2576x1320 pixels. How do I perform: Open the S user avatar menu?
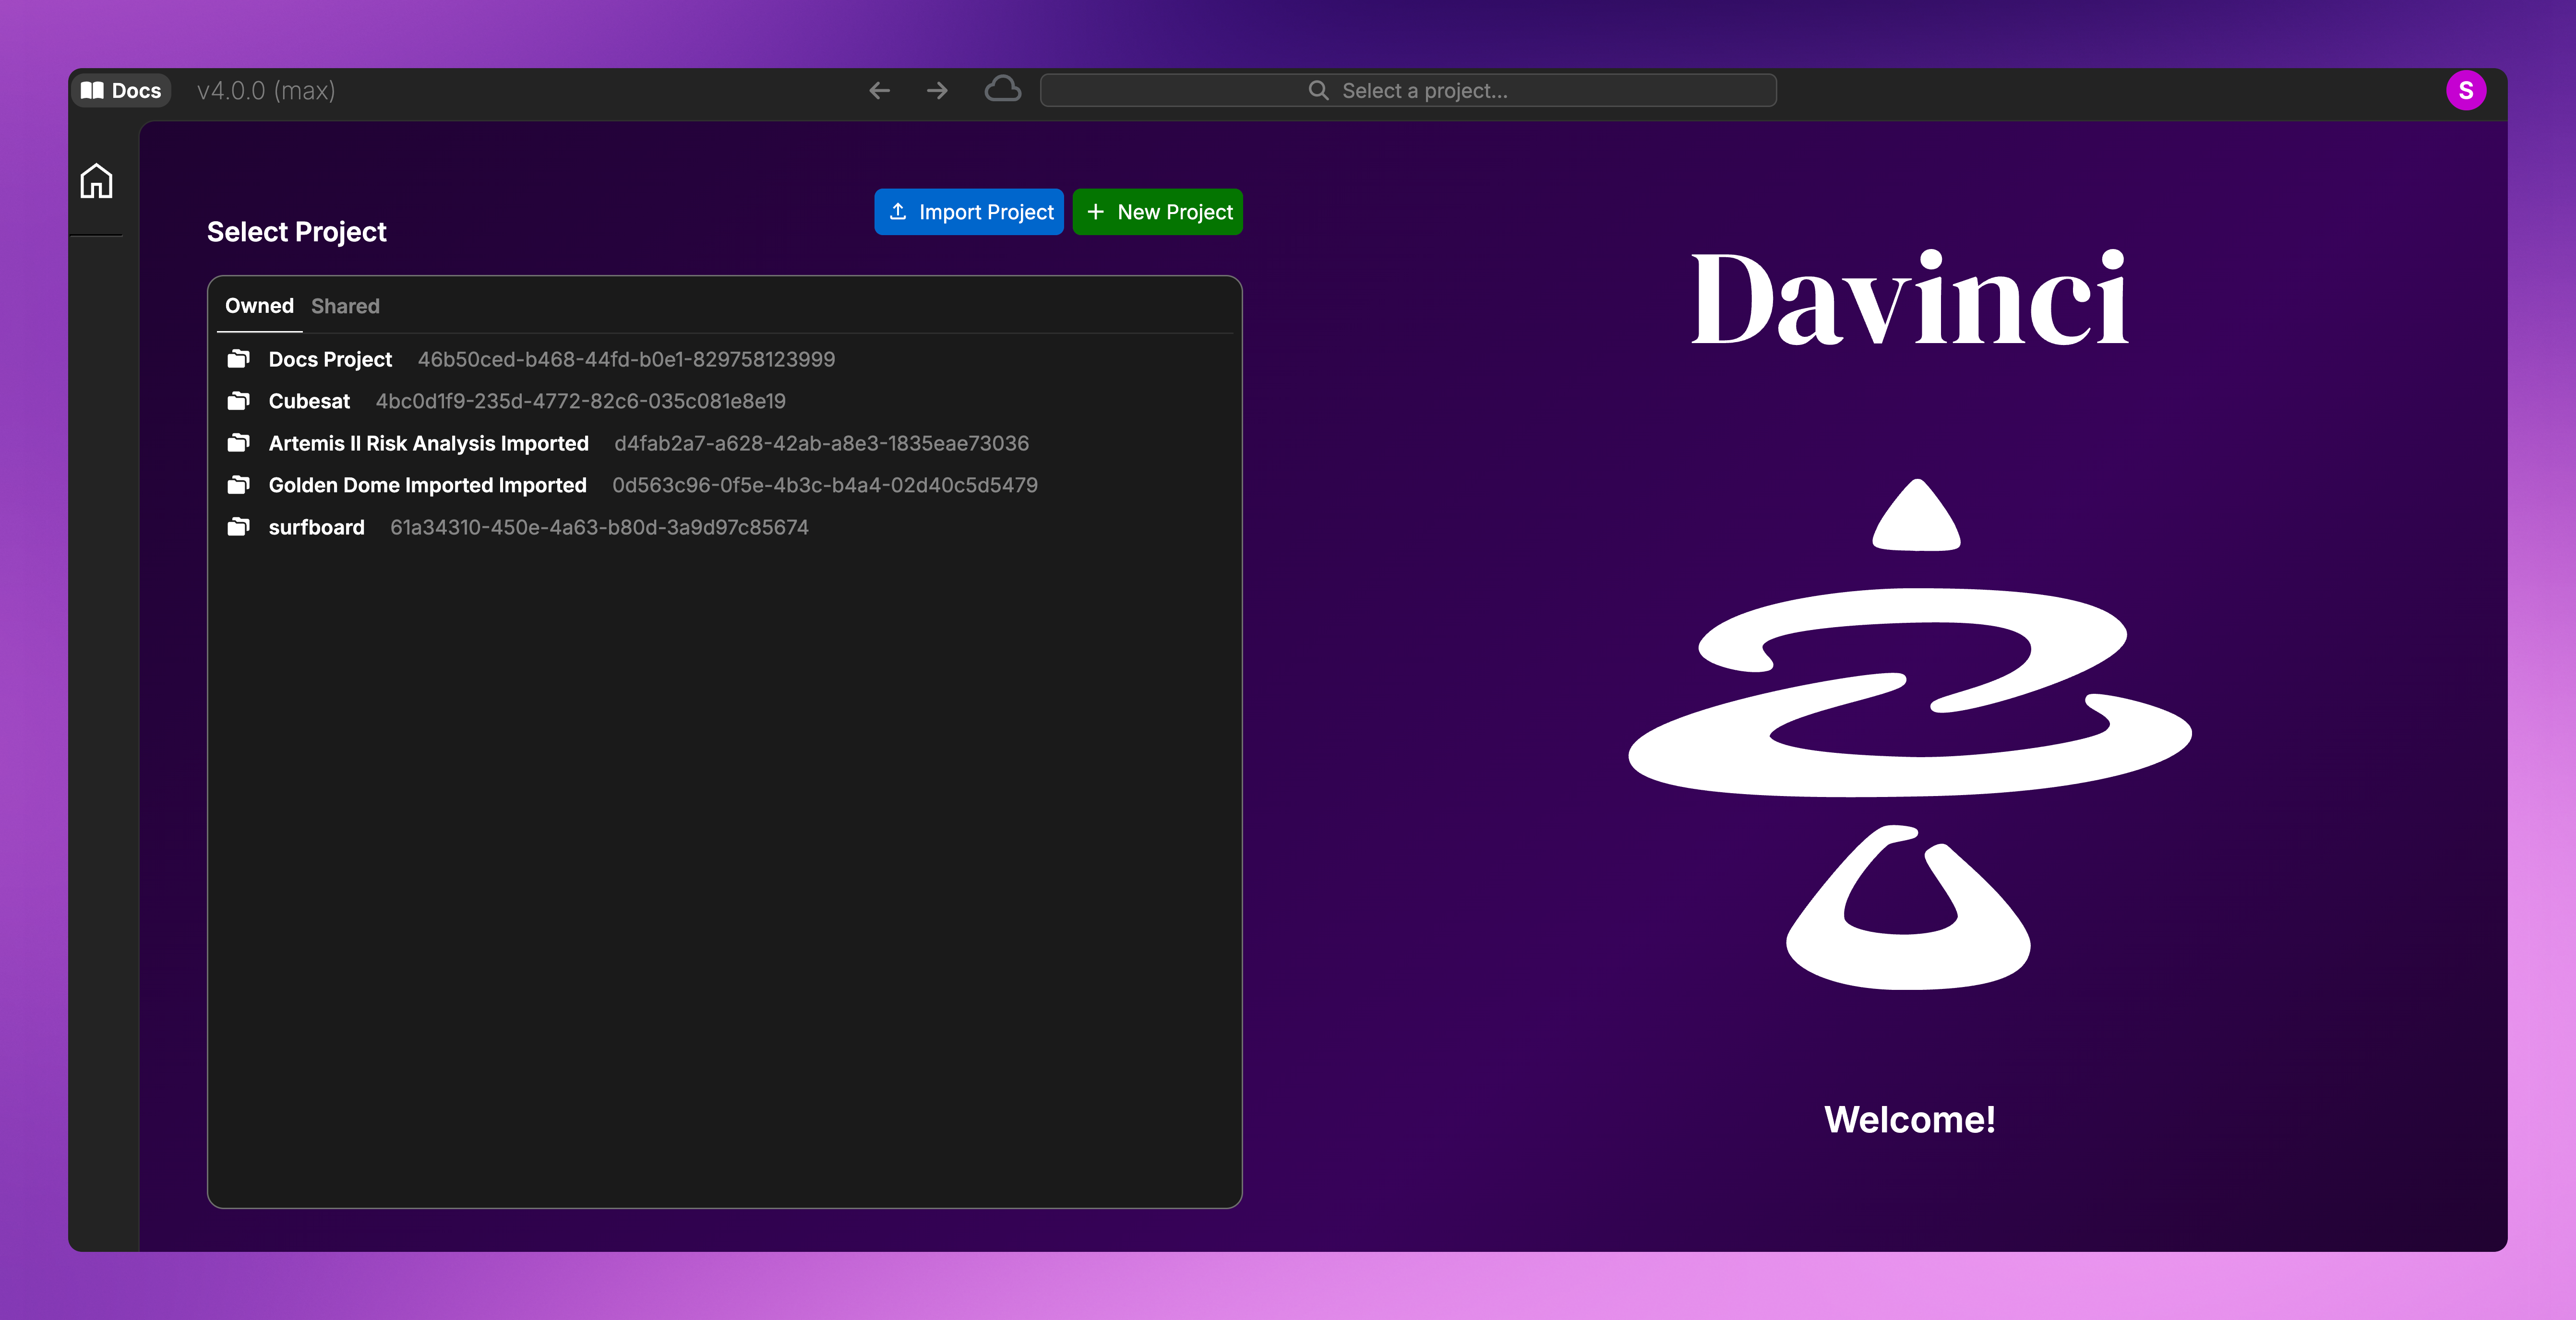click(2465, 91)
